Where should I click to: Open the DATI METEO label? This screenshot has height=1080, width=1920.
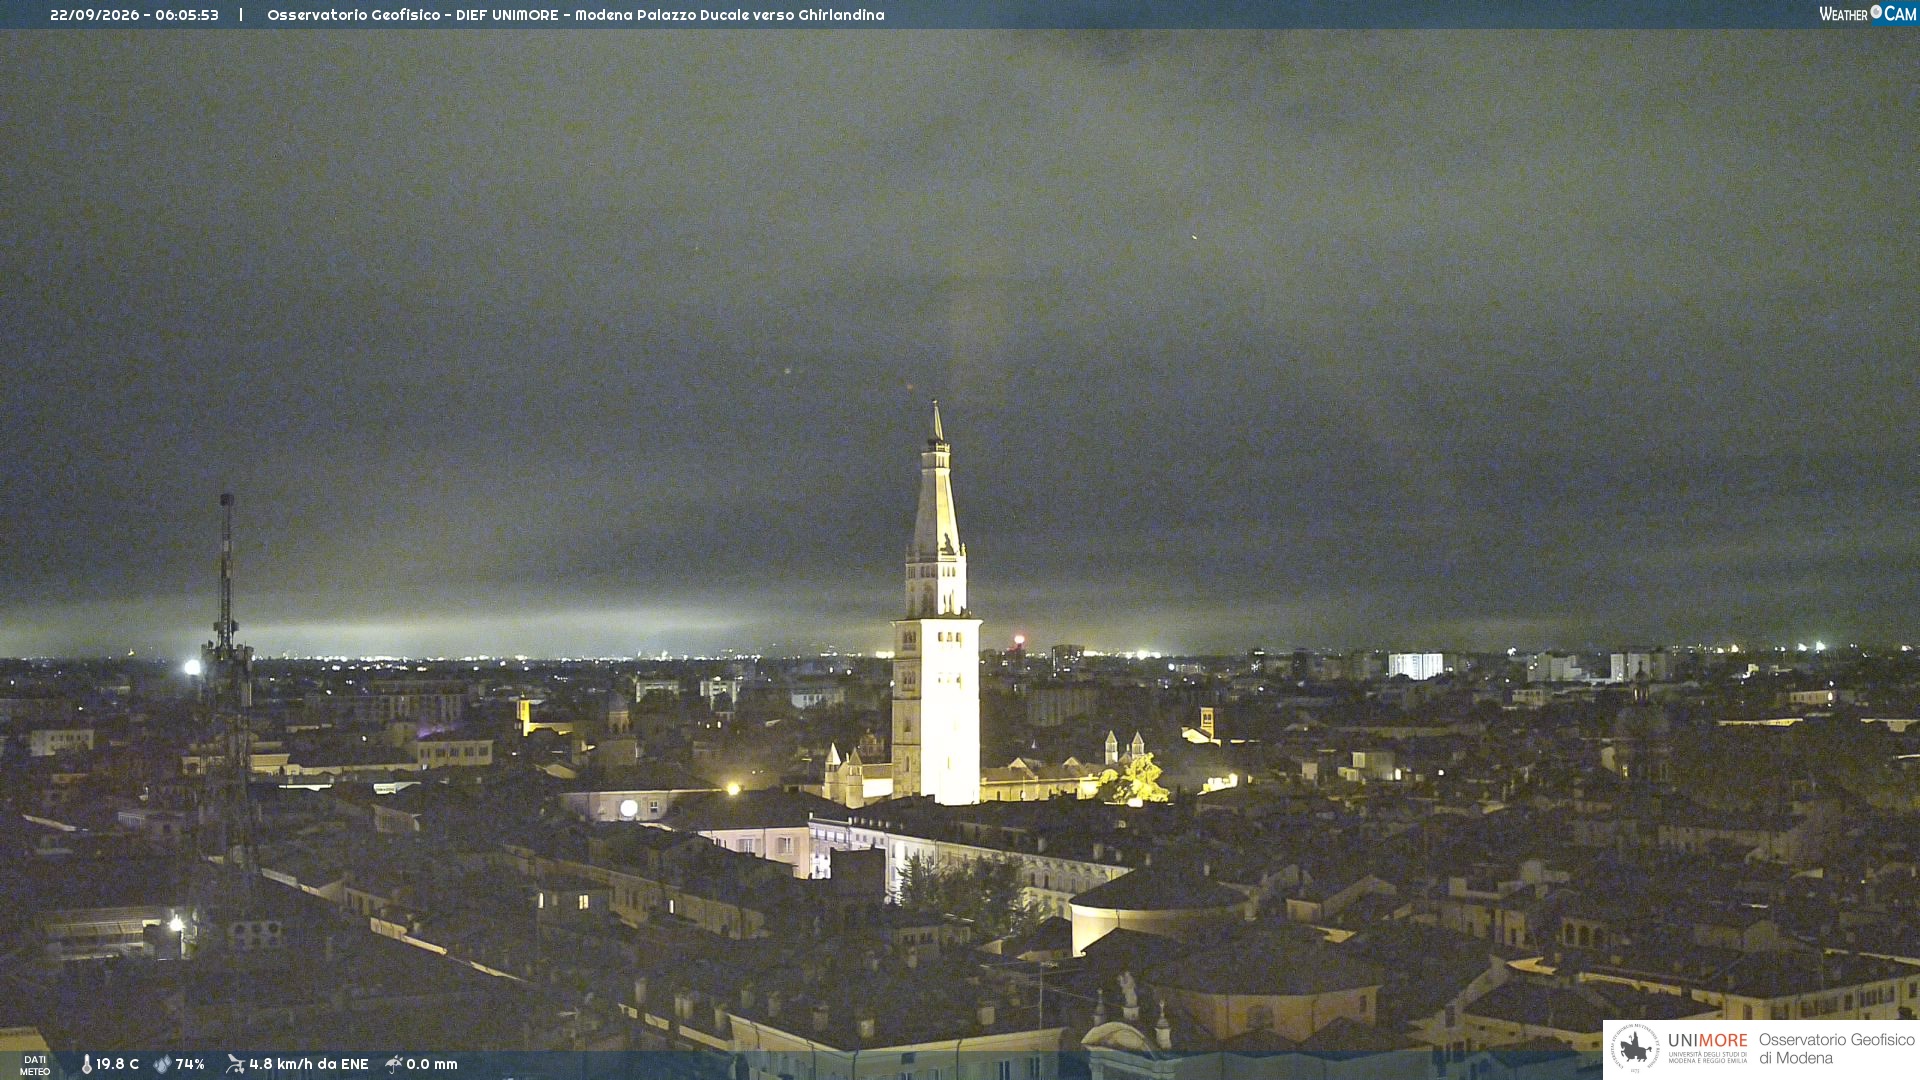pyautogui.click(x=35, y=1065)
